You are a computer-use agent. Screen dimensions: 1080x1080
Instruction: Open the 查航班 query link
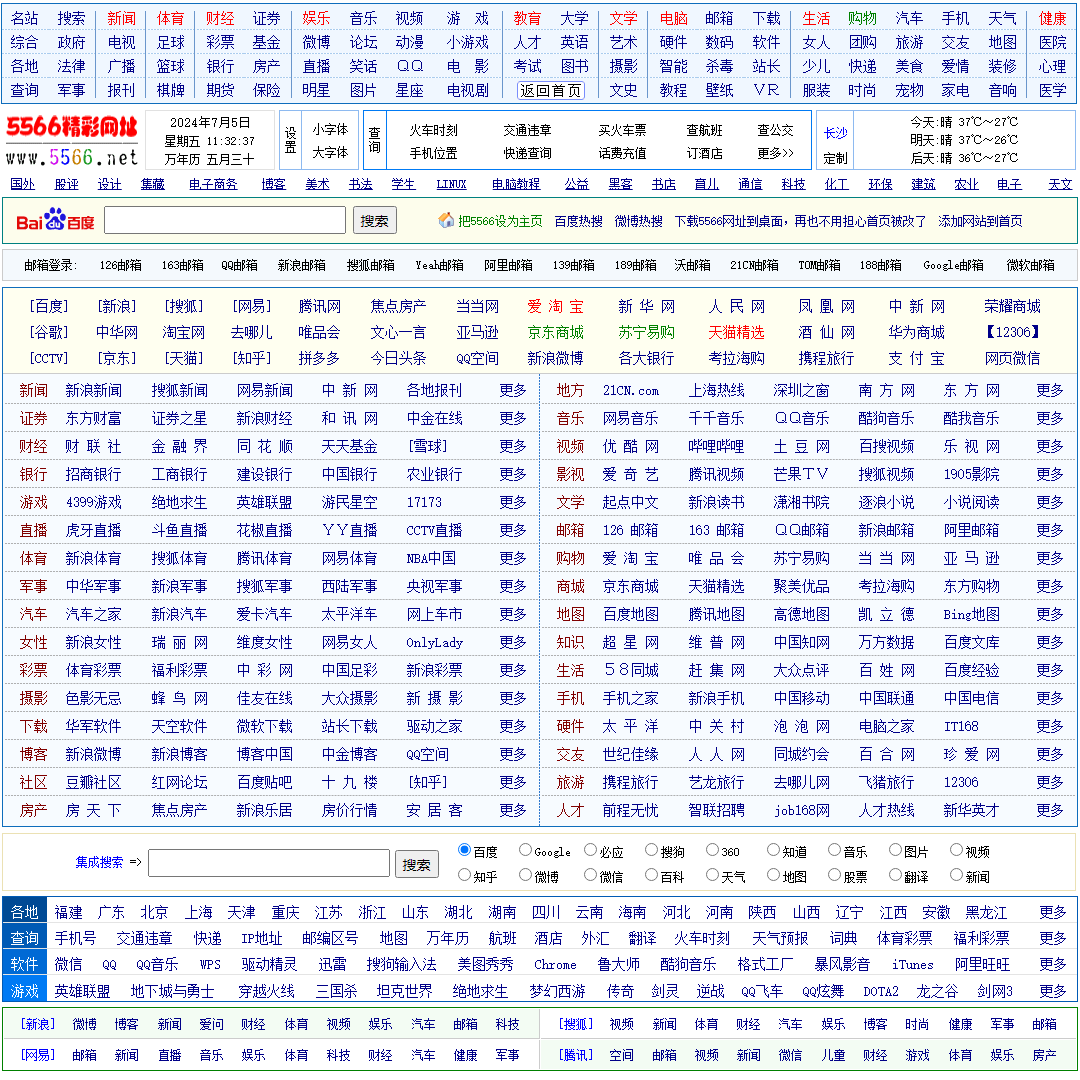click(x=705, y=130)
